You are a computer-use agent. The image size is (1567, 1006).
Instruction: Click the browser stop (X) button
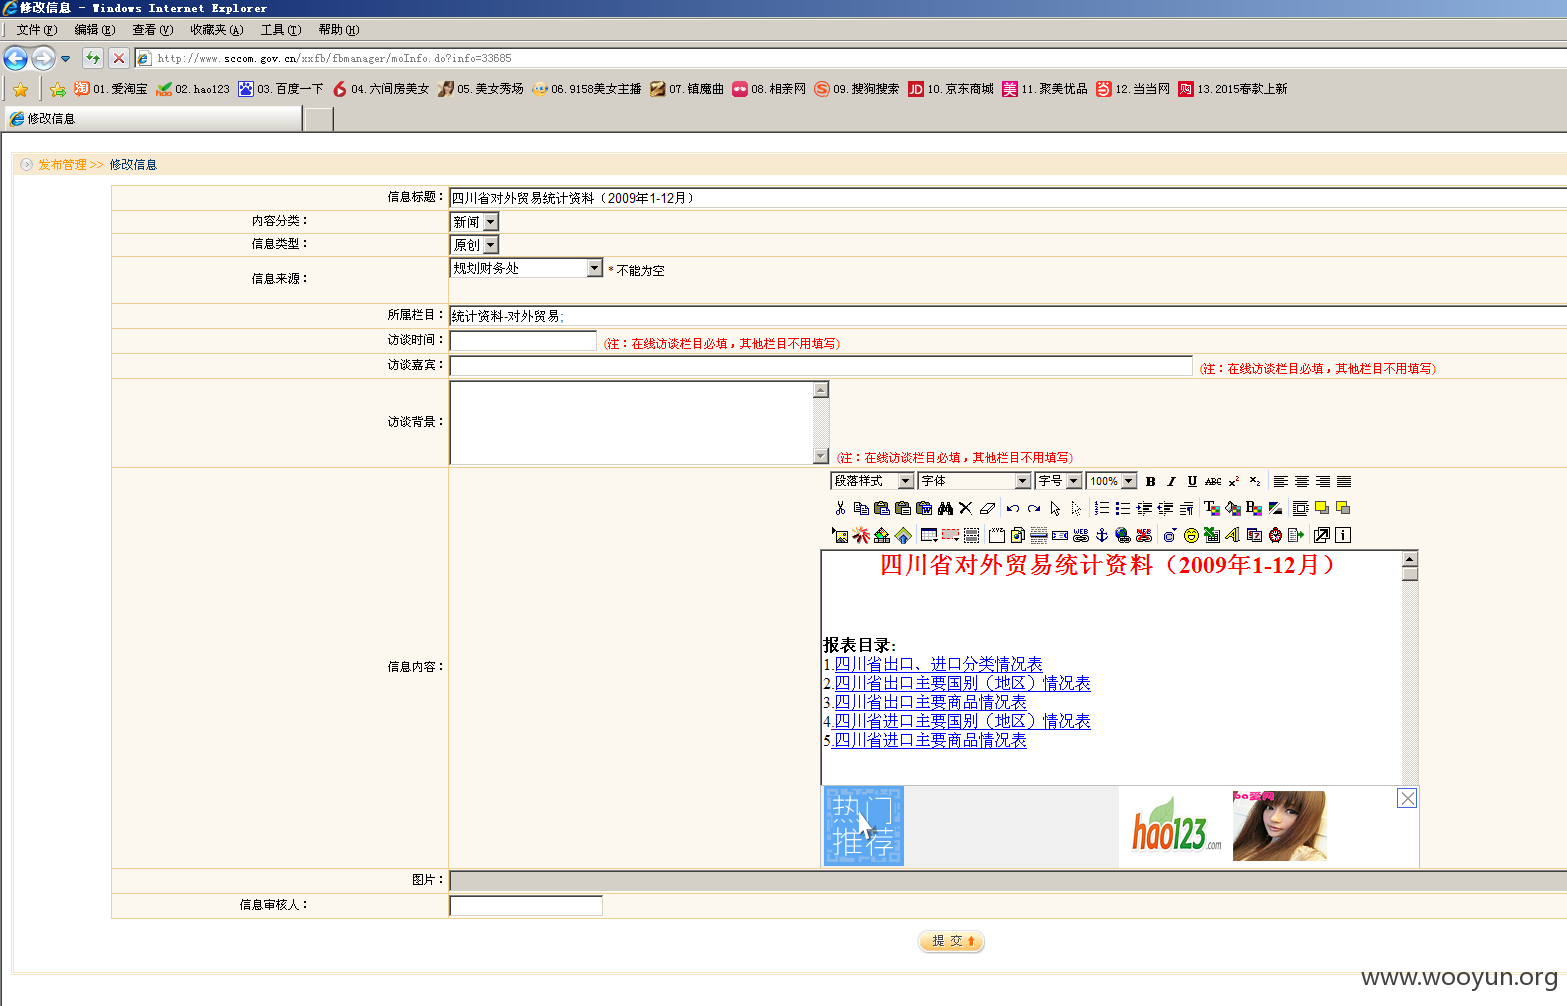[118, 58]
